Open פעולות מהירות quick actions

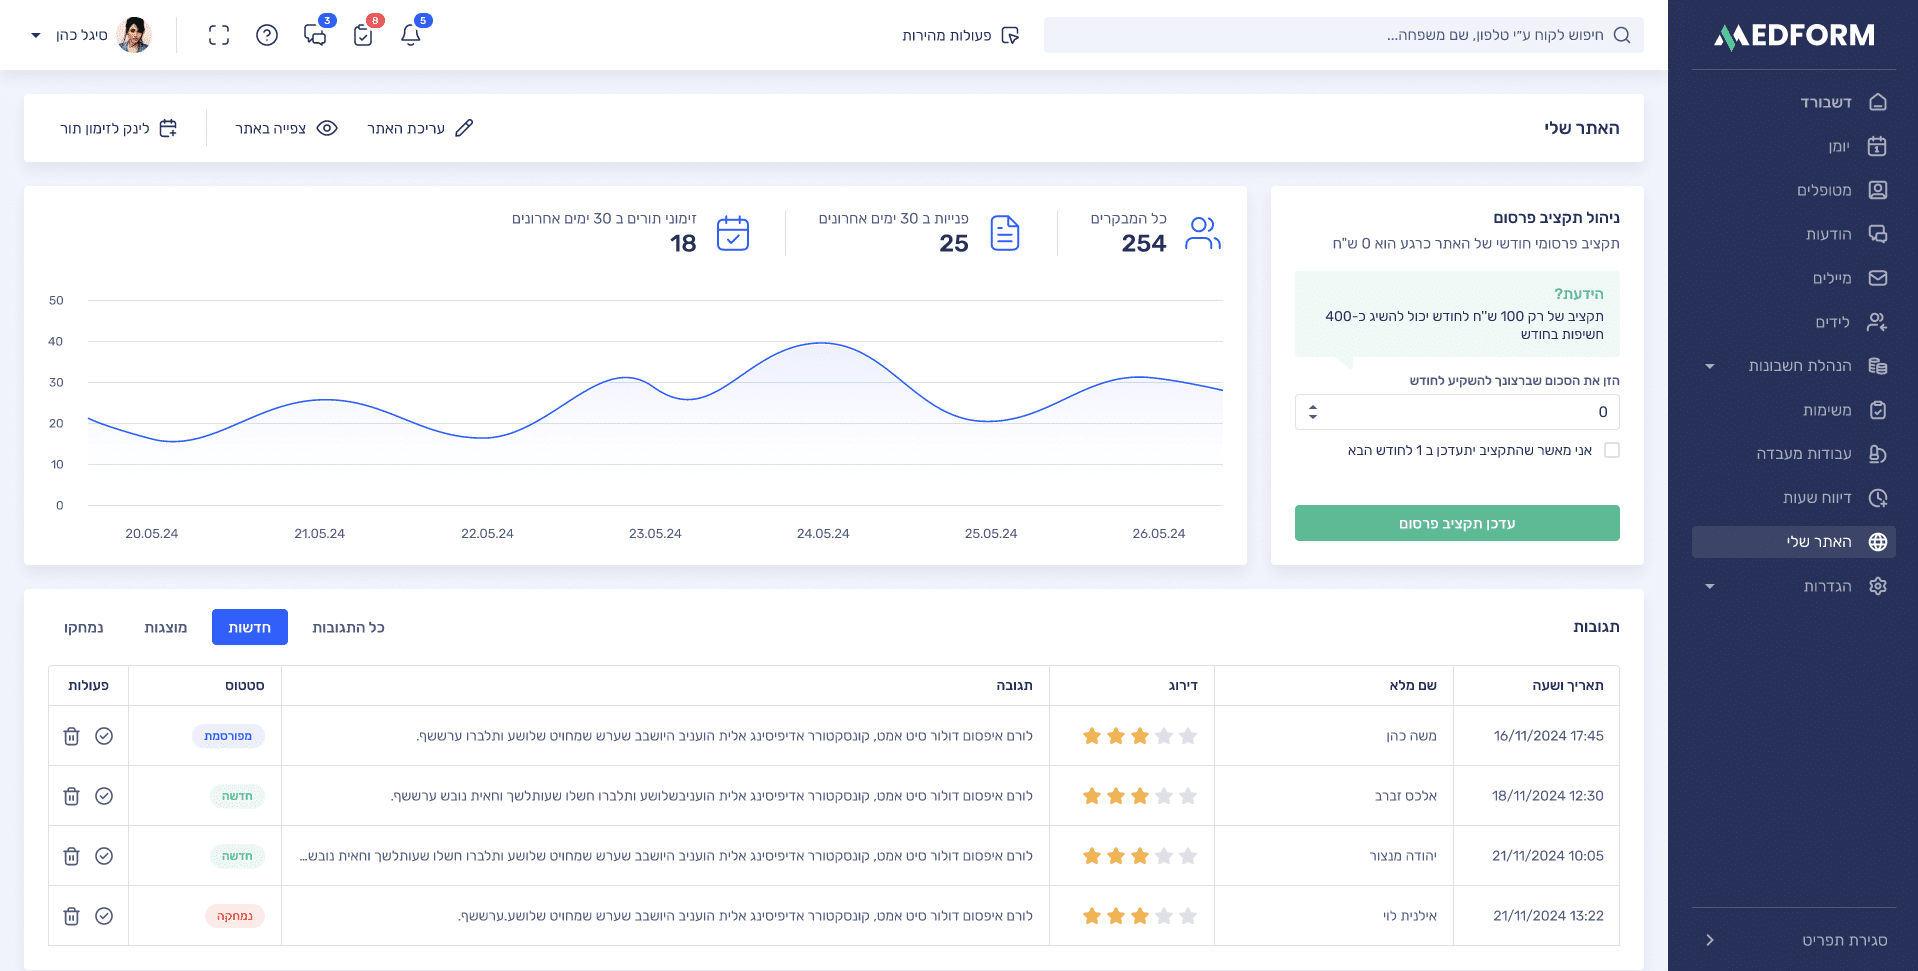[960, 35]
